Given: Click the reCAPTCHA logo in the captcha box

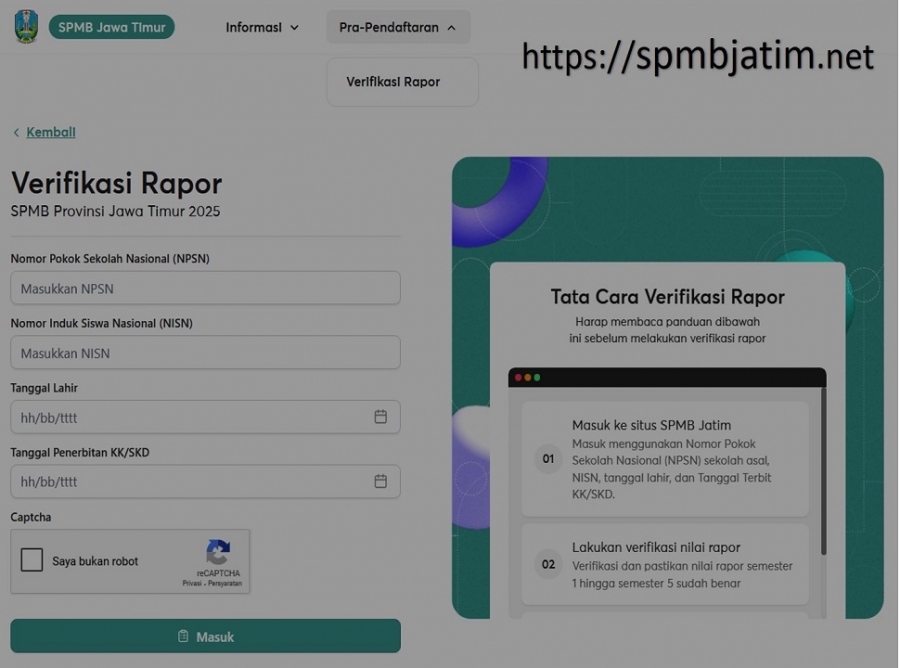Looking at the screenshot, I should [218, 553].
